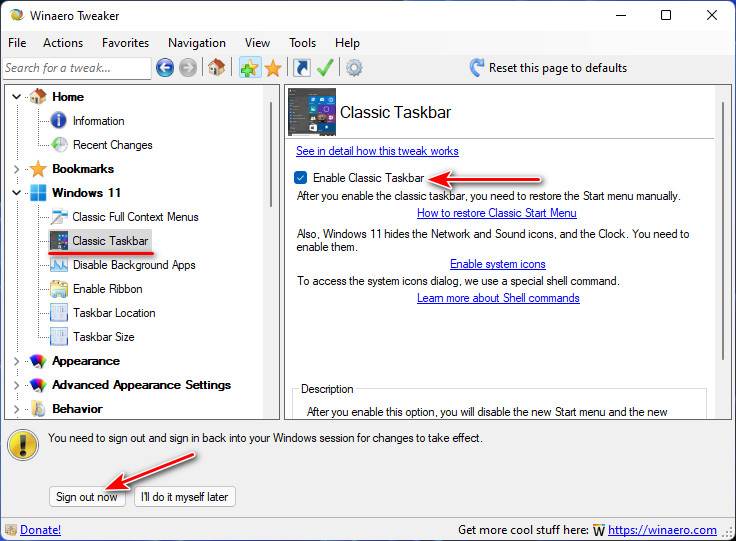736x541 pixels.
Task: Click the Reset page blue arrow icon
Action: pos(476,68)
